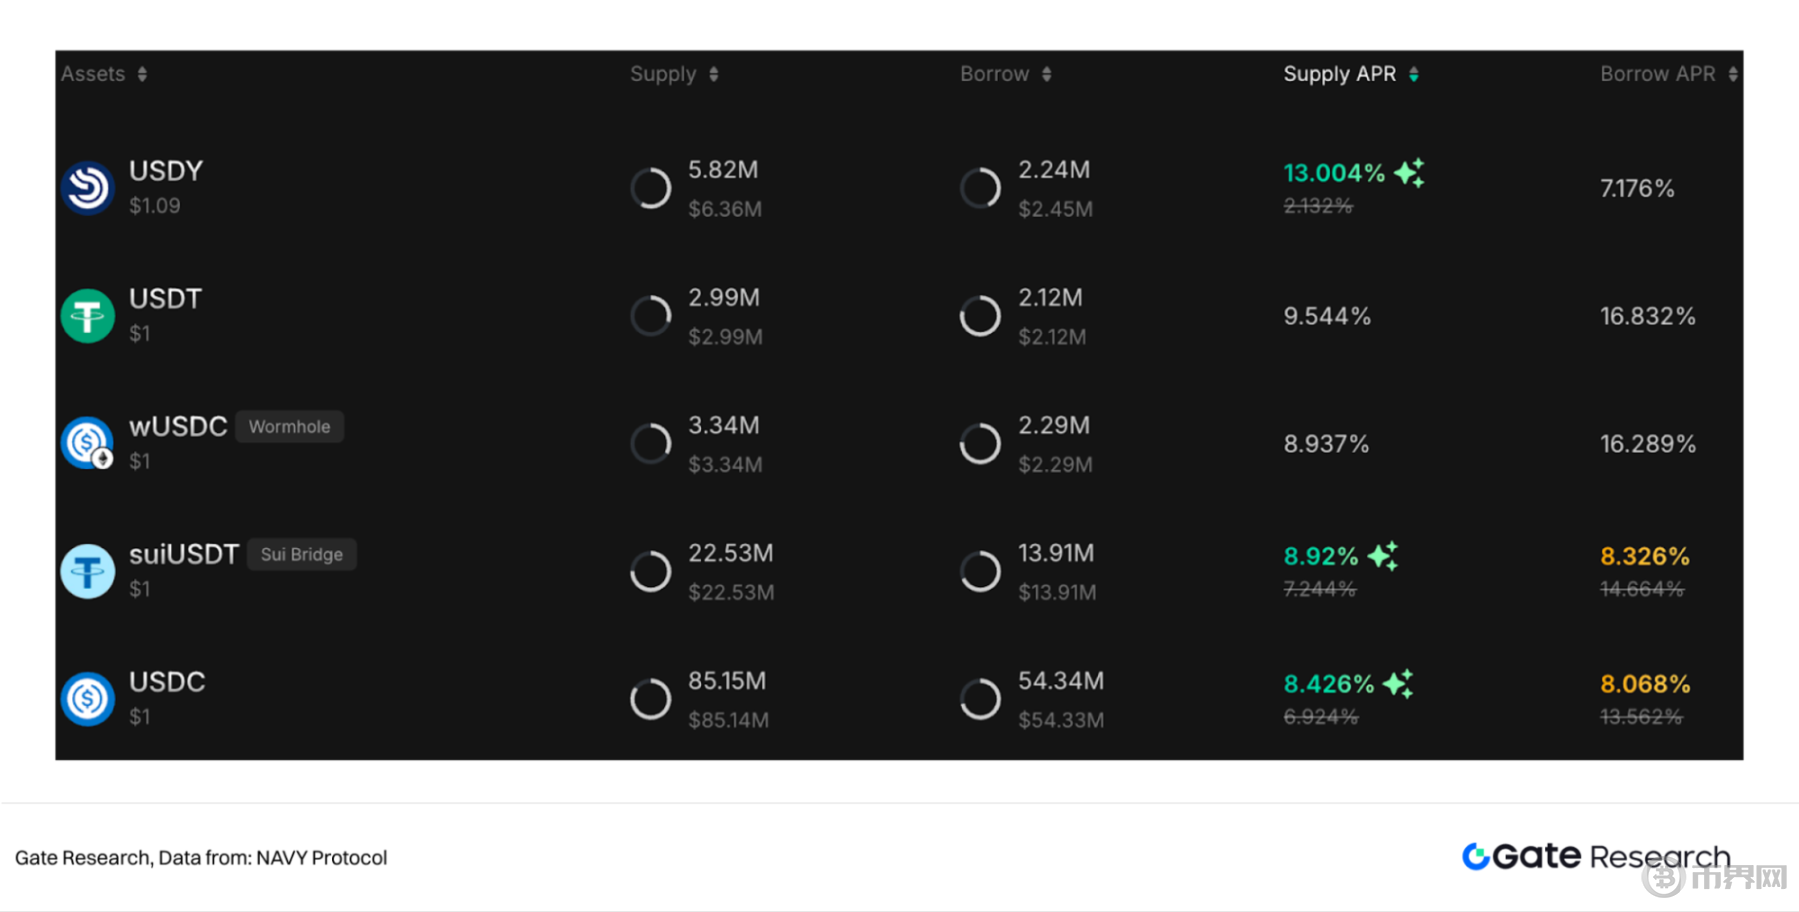Click the USDT supply value 2.99M
The image size is (1799, 912).
pyautogui.click(x=724, y=298)
